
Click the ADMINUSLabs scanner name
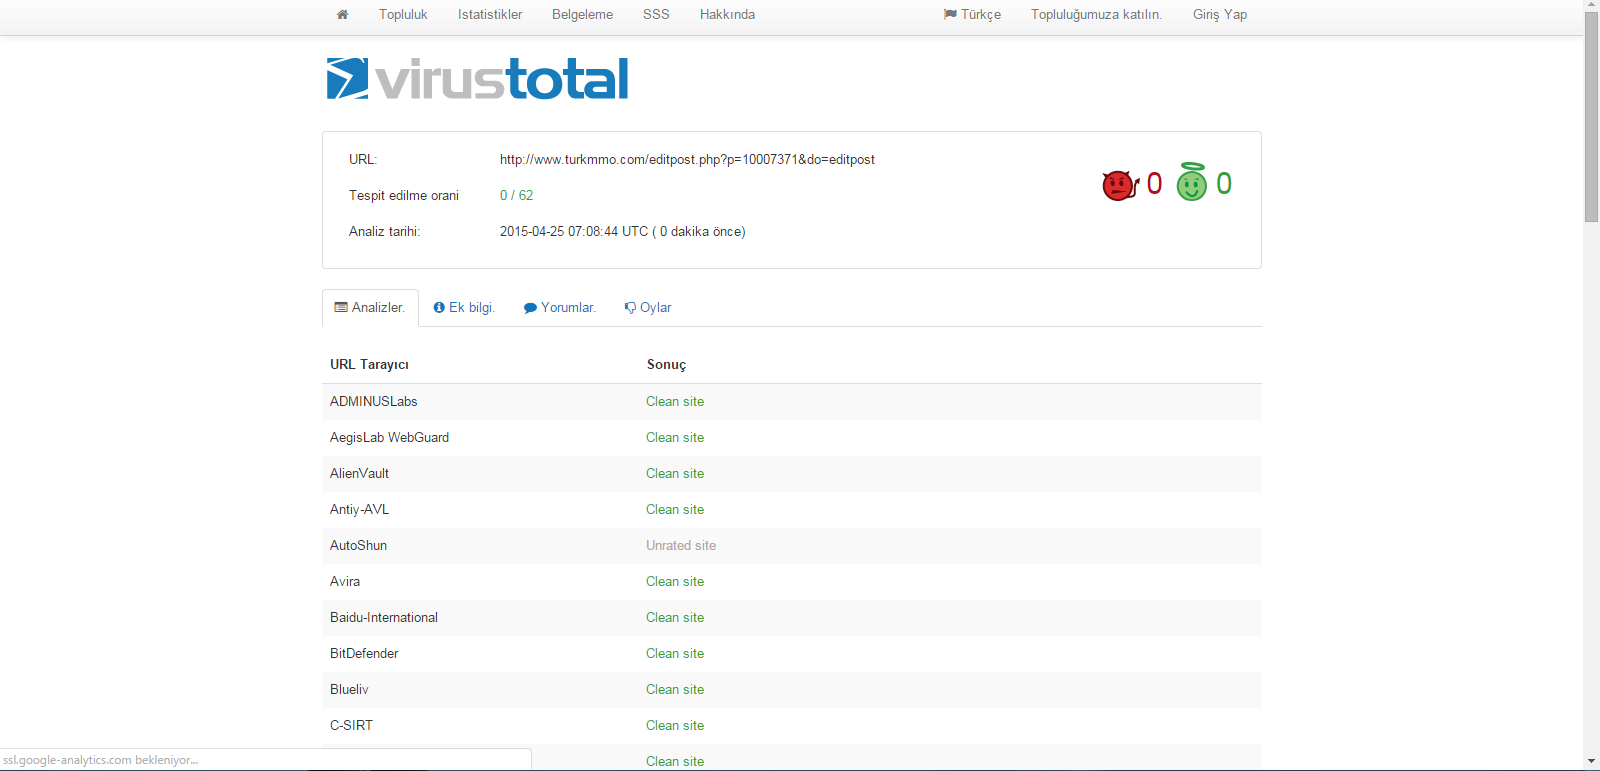(374, 402)
